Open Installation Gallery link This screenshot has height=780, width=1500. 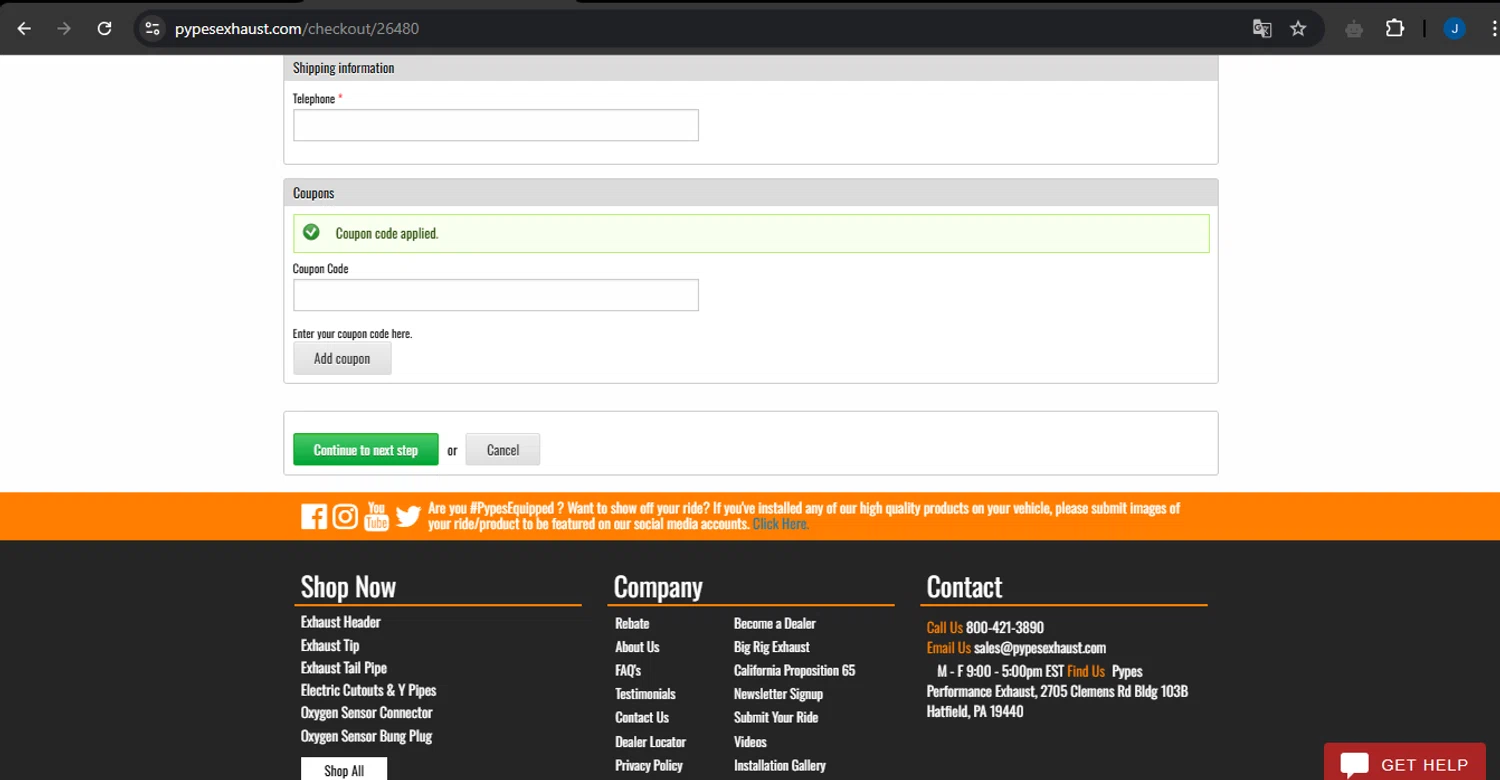780,765
